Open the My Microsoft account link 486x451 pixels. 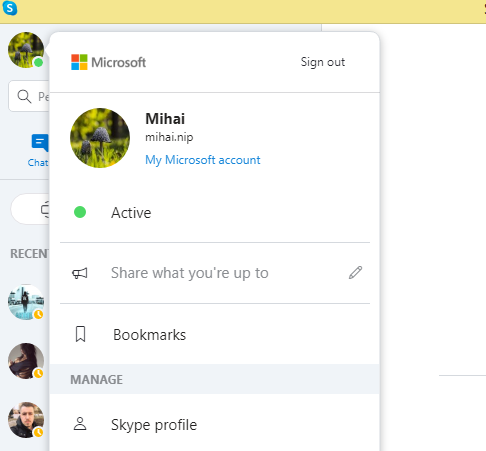203,160
